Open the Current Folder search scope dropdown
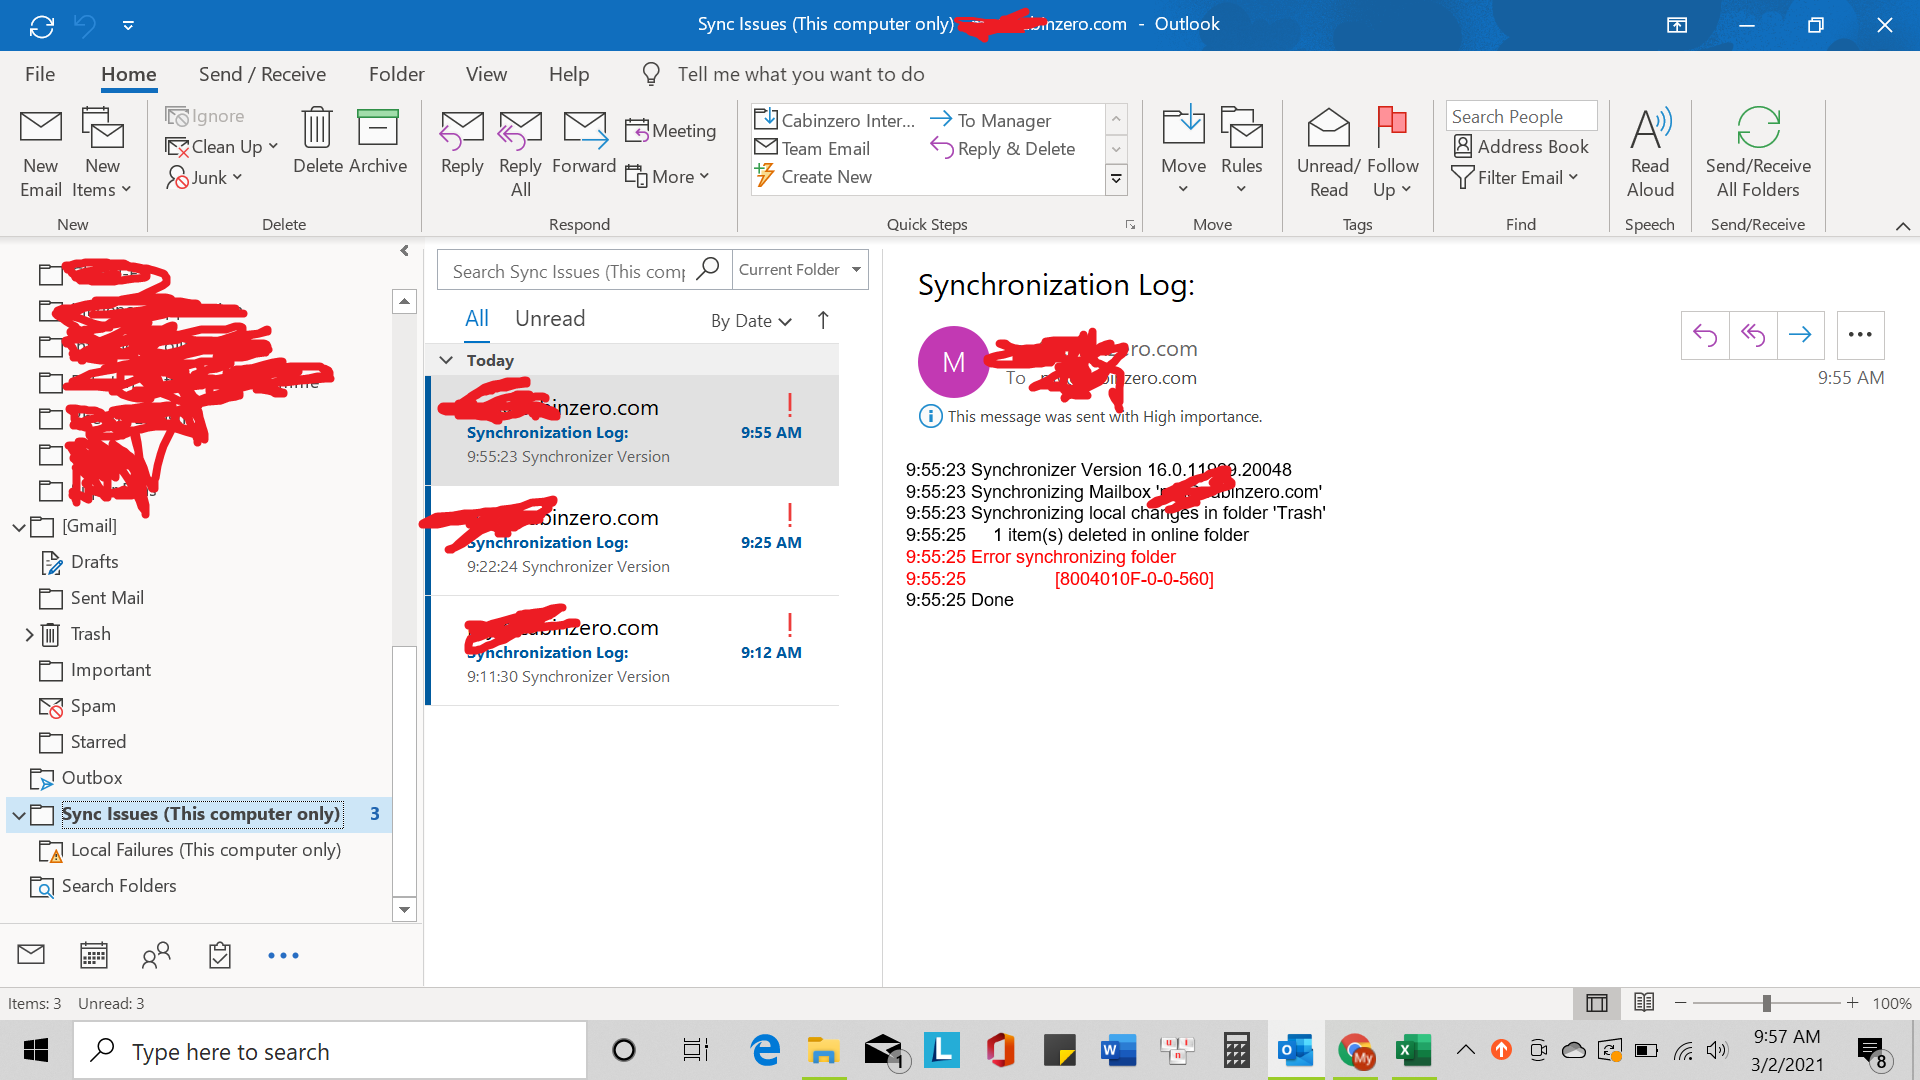1920x1080 pixels. click(x=800, y=270)
